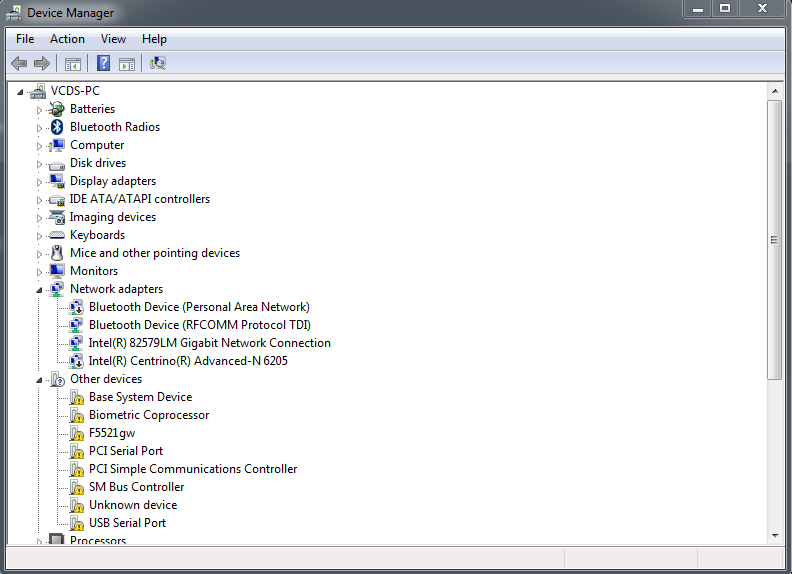Select Intel(R) 82579LM Gigabit Network Connection
The image size is (792, 574).
[x=210, y=343]
